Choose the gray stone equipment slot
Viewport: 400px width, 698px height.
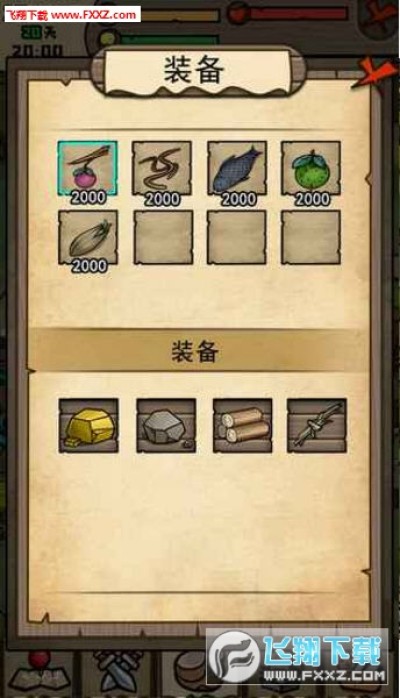(166, 426)
